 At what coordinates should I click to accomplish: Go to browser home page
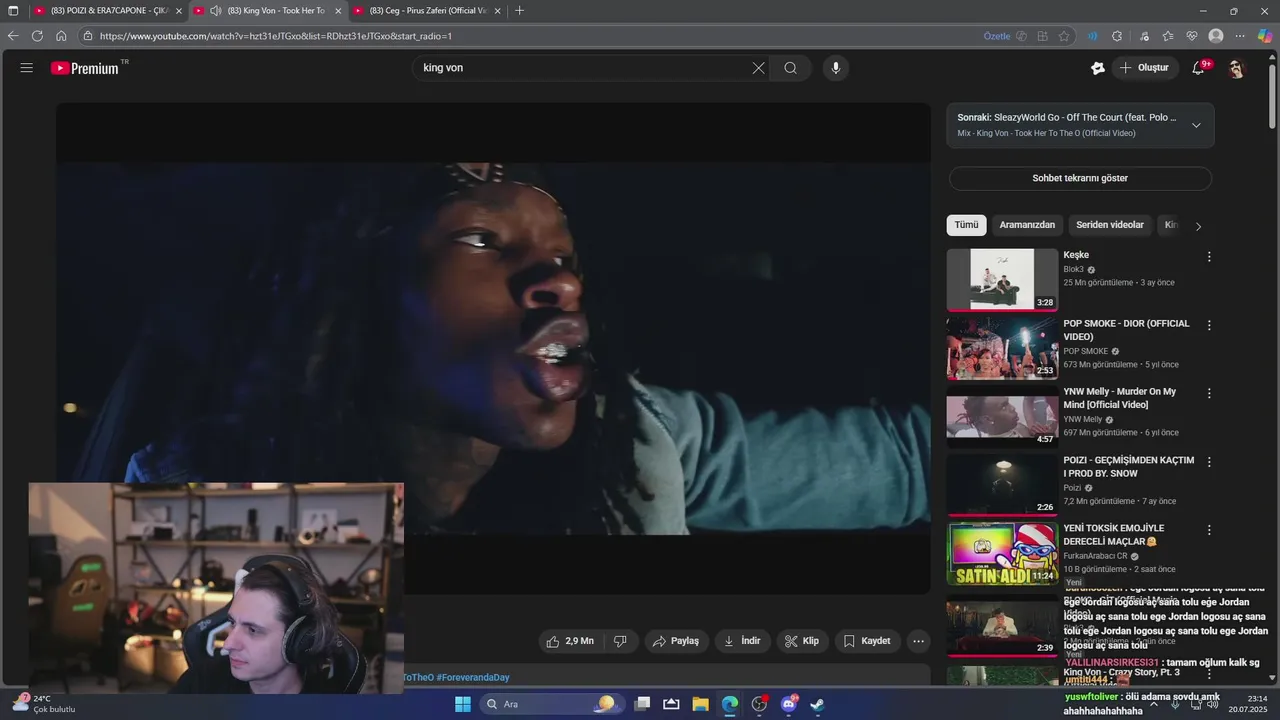(x=61, y=36)
